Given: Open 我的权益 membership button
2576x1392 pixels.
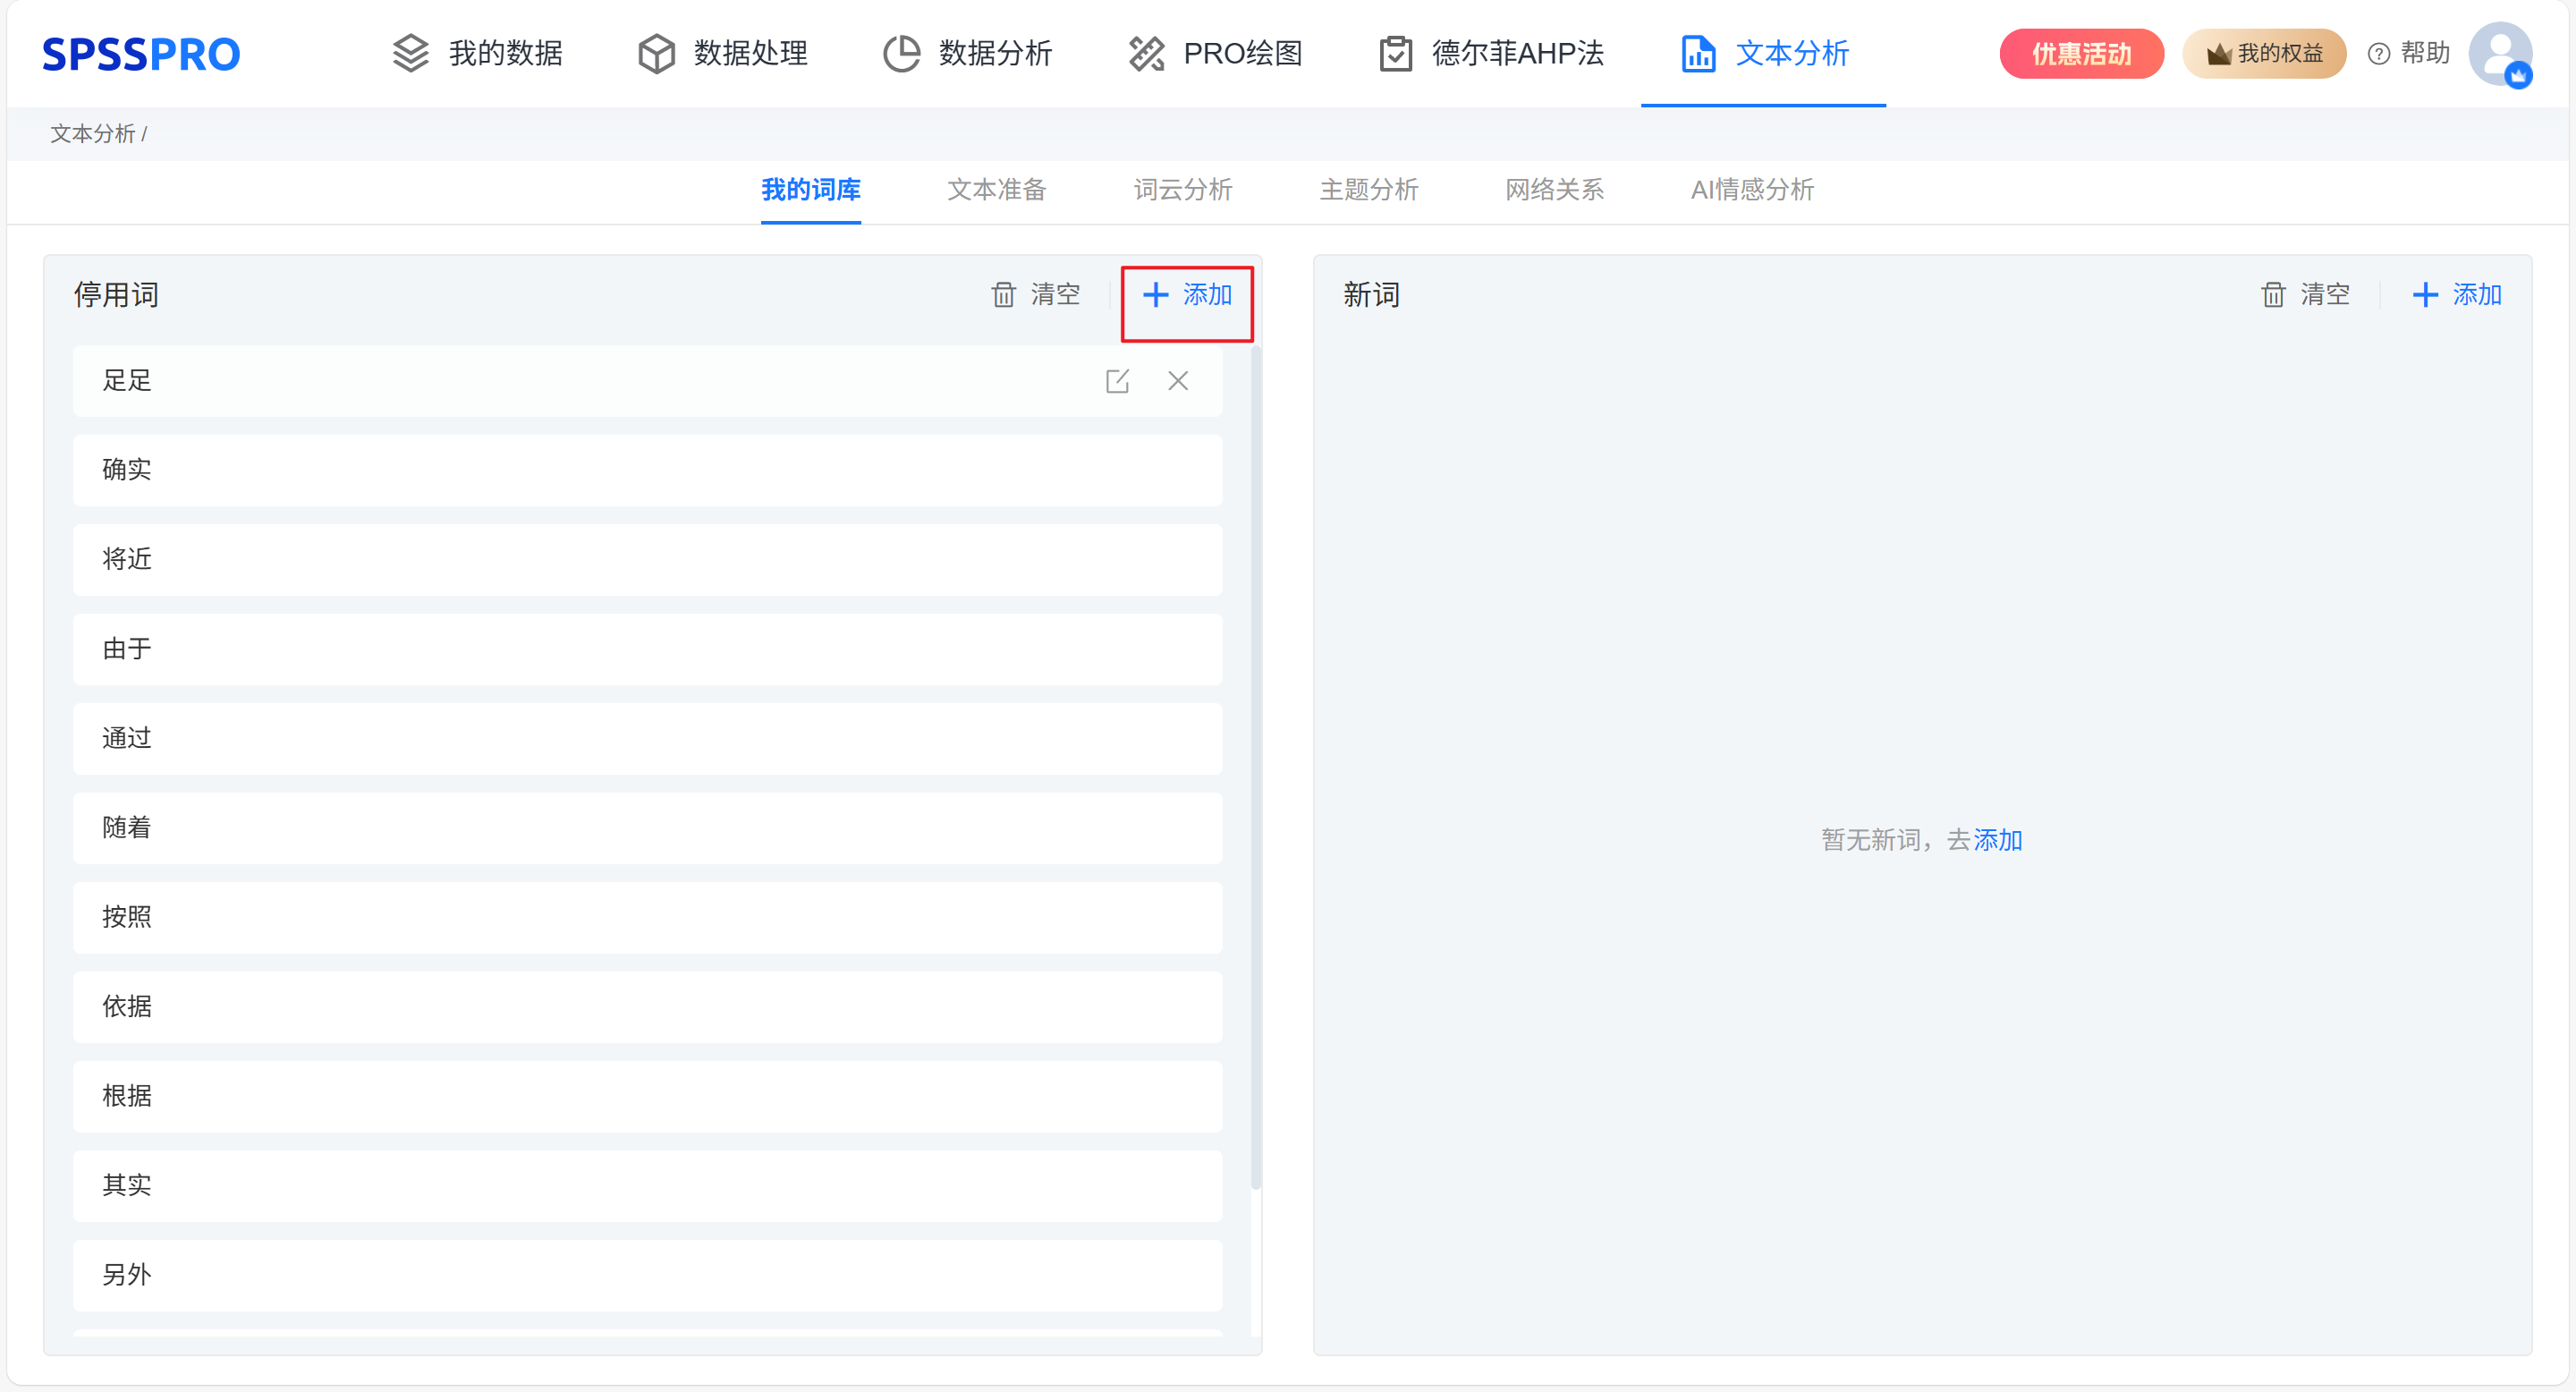Looking at the screenshot, I should pos(2264,53).
